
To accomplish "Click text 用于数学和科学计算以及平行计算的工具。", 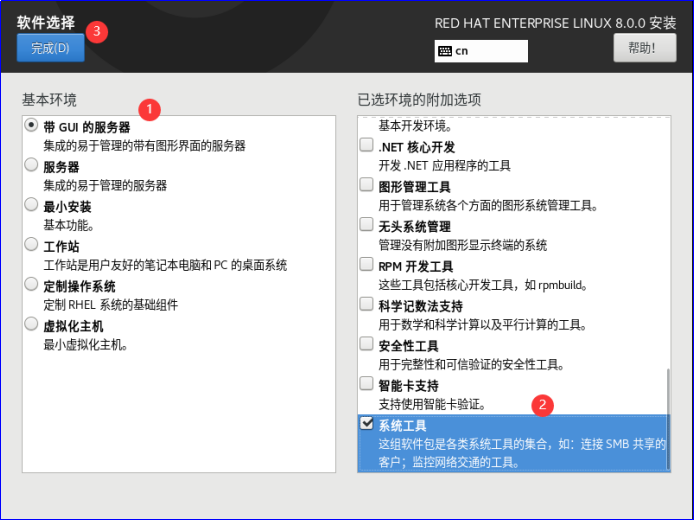I will point(483,325).
